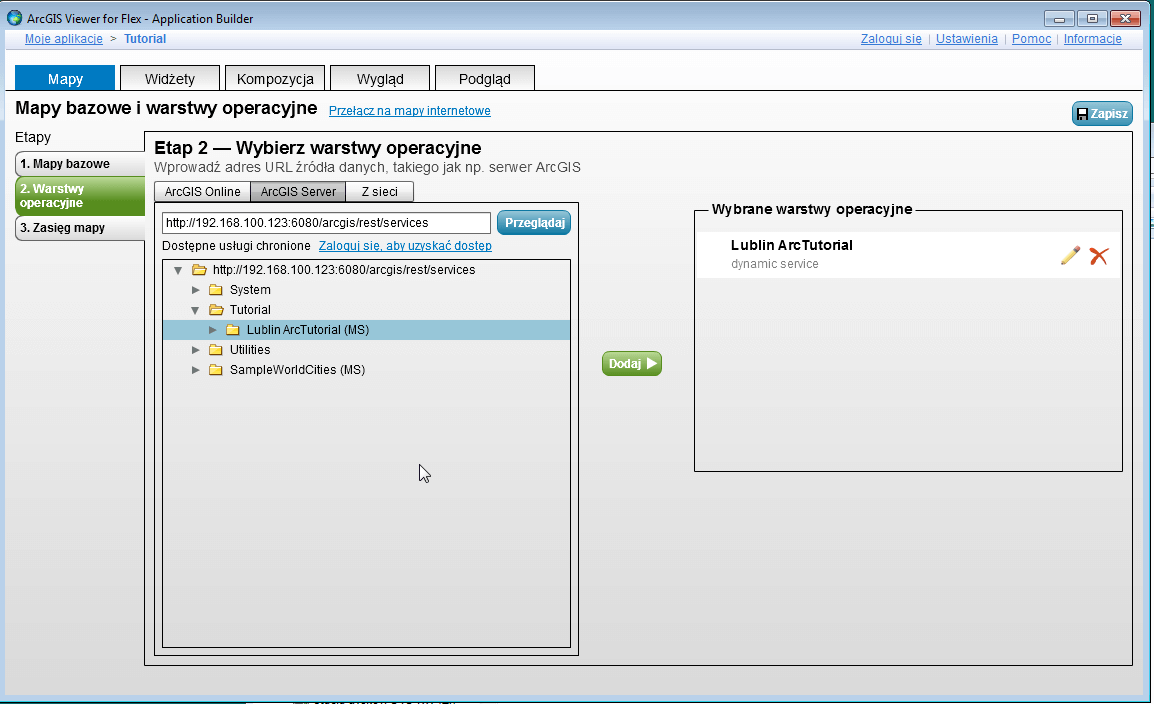Screen dimensions: 1154x704
Task: Switch to the Mapy tab
Action: click(65, 78)
